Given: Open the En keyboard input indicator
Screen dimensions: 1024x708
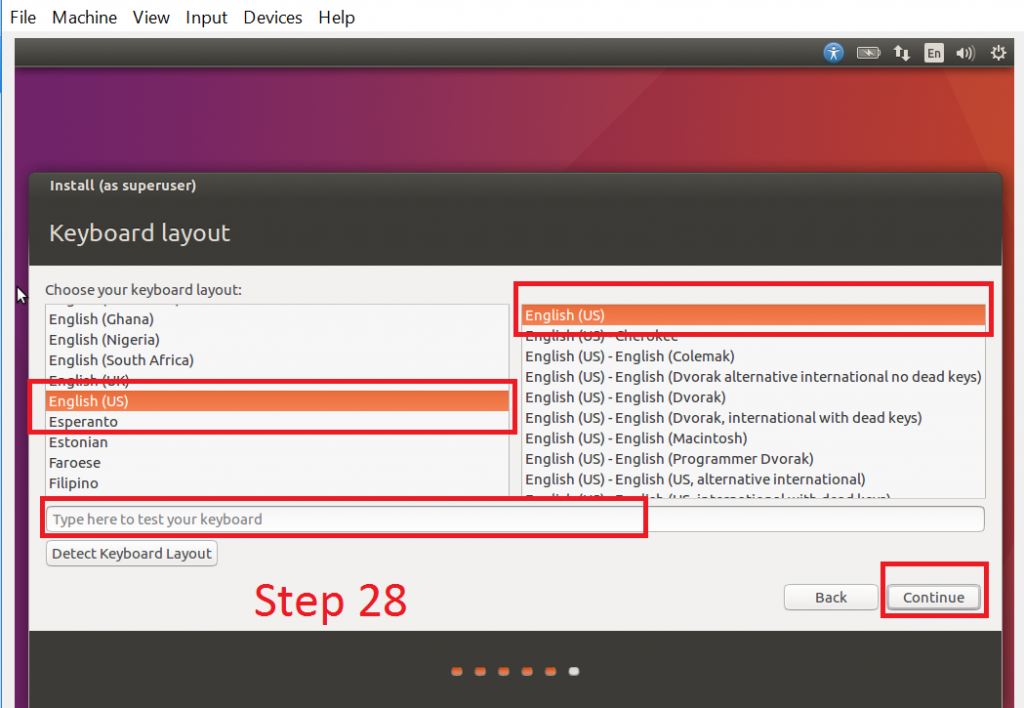Looking at the screenshot, I should [x=934, y=53].
